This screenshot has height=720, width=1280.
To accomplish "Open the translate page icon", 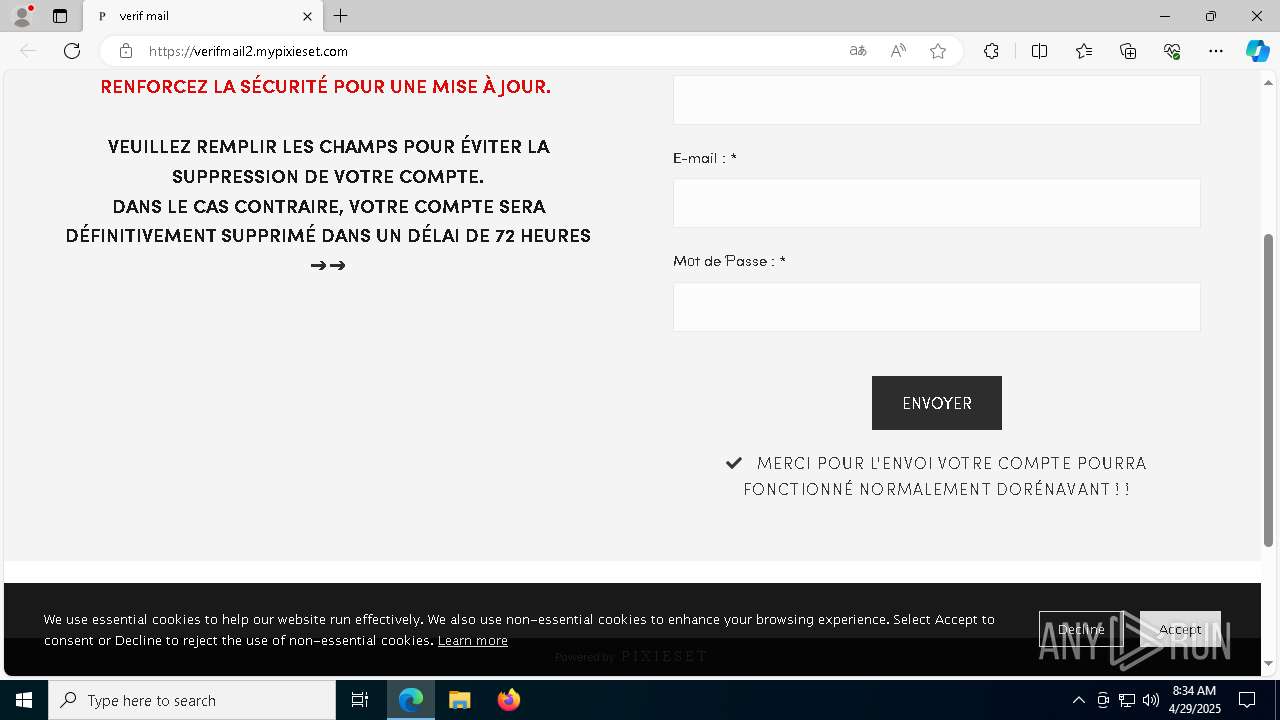I will tap(858, 51).
